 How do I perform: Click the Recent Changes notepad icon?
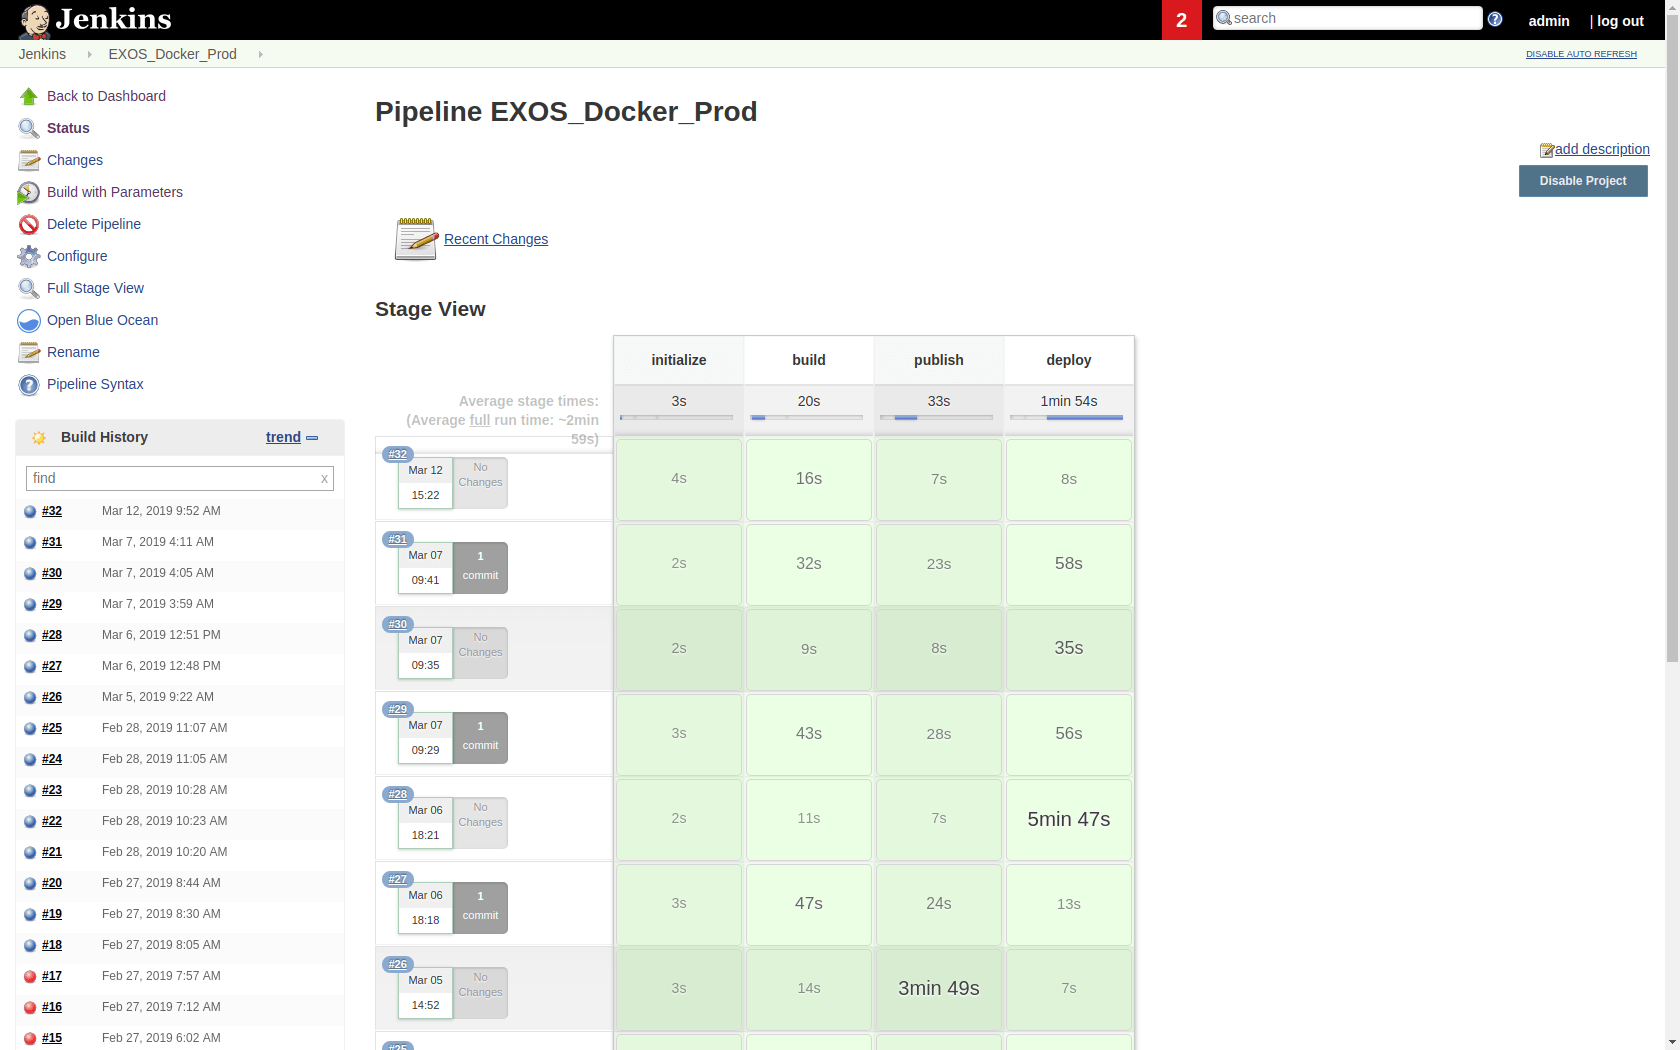pyautogui.click(x=415, y=239)
